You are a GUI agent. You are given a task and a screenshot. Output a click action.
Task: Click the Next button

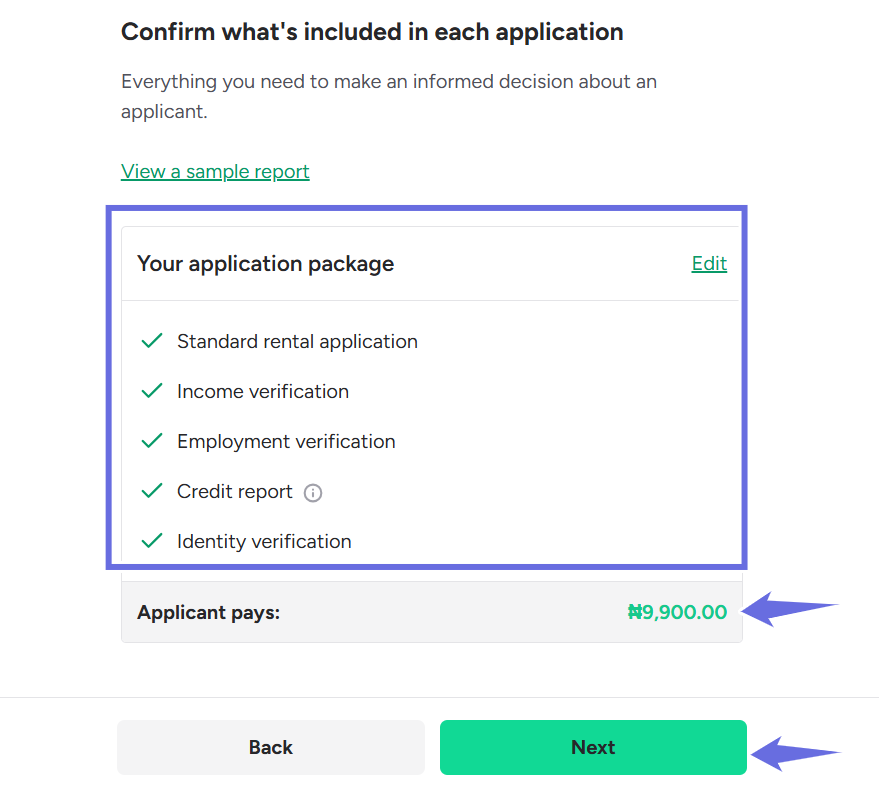pos(593,747)
